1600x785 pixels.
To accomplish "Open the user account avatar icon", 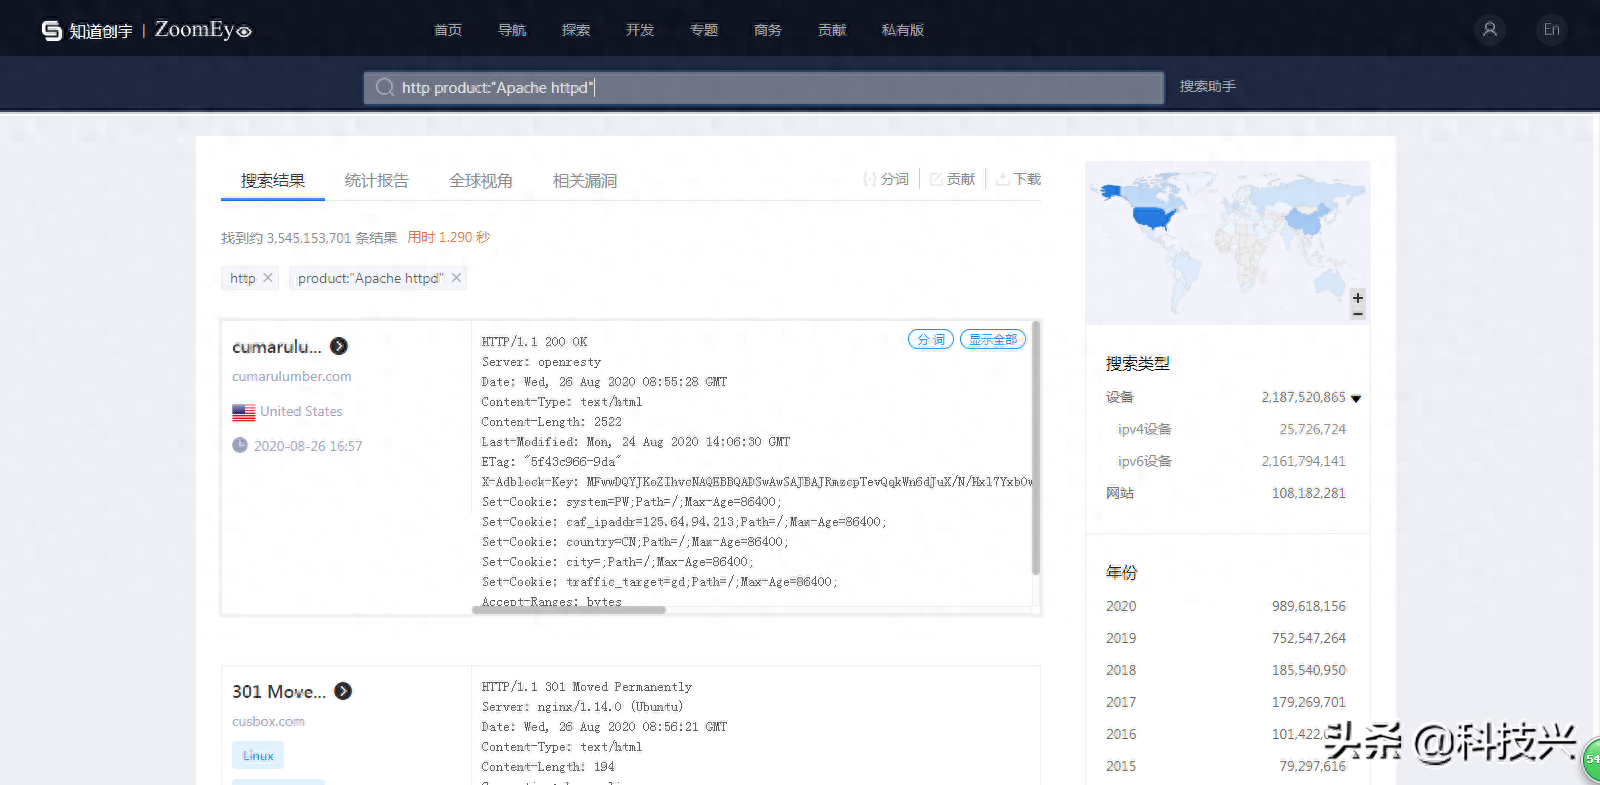I will (x=1490, y=29).
